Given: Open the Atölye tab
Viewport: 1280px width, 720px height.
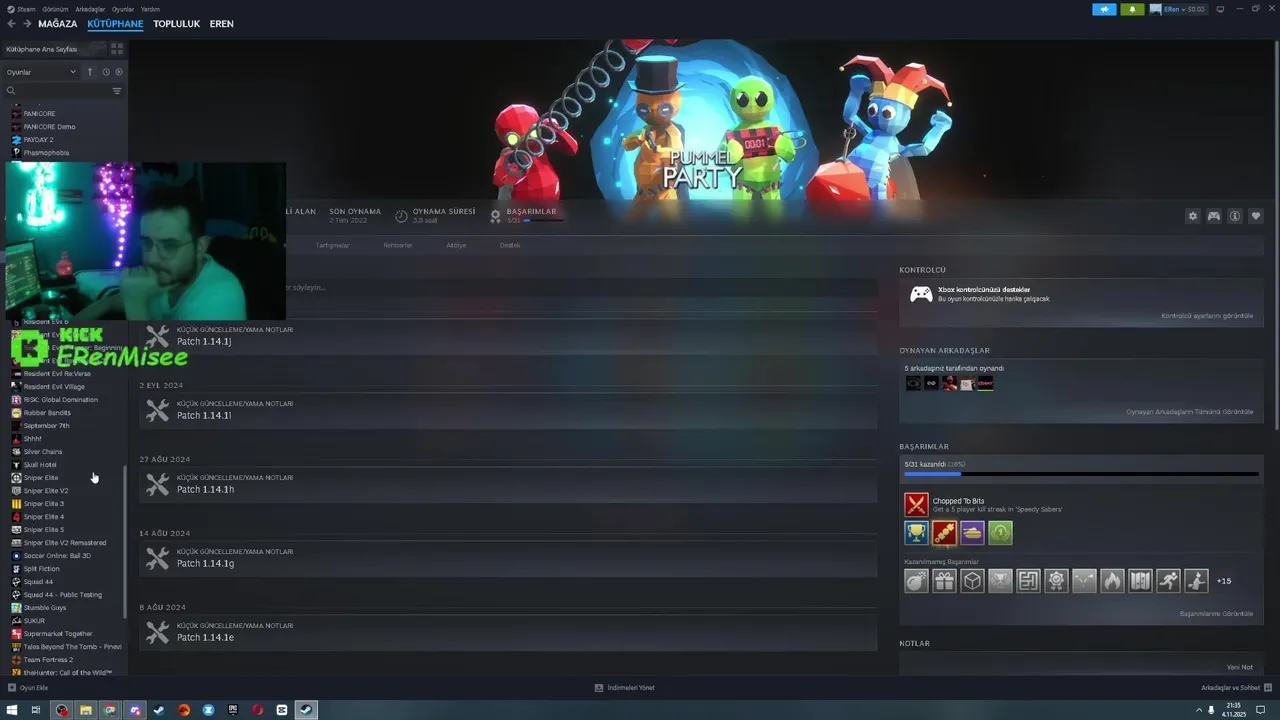Looking at the screenshot, I should 456,245.
